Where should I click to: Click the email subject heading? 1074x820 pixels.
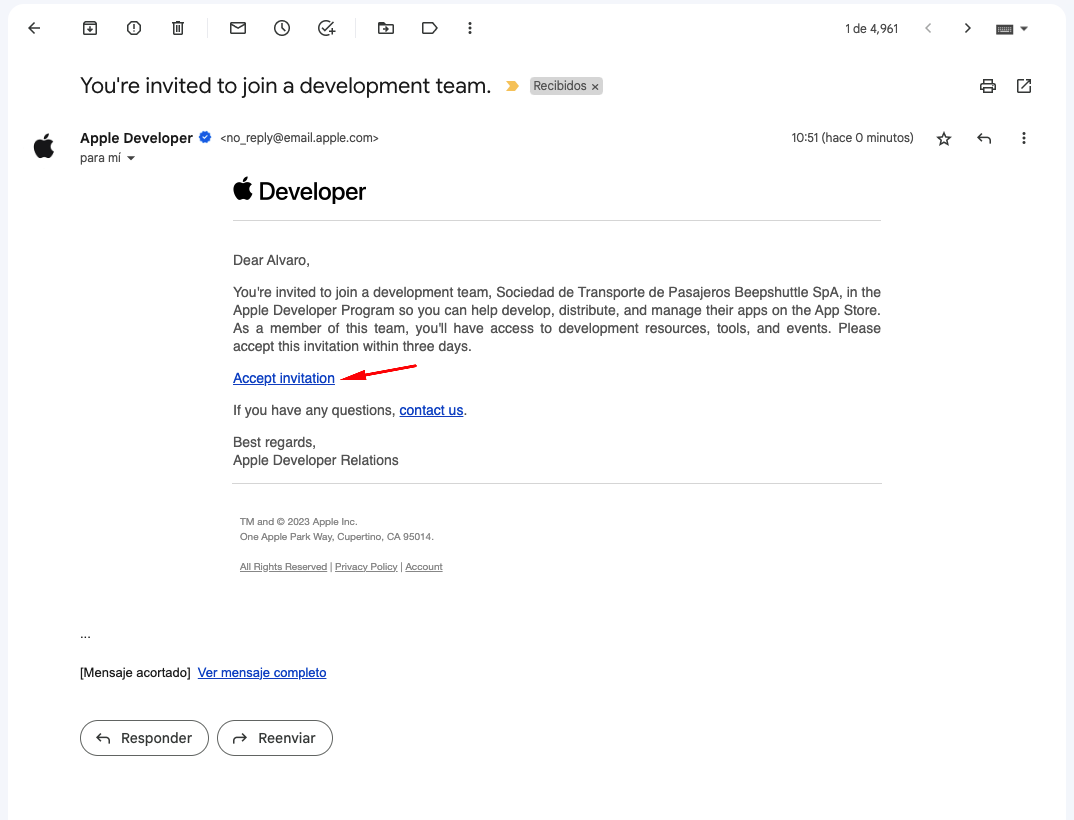point(286,86)
